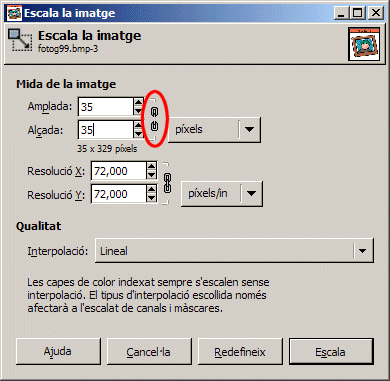The width and height of the screenshot is (390, 381).
Task: Open the píxels unit dropdown
Action: click(x=214, y=129)
